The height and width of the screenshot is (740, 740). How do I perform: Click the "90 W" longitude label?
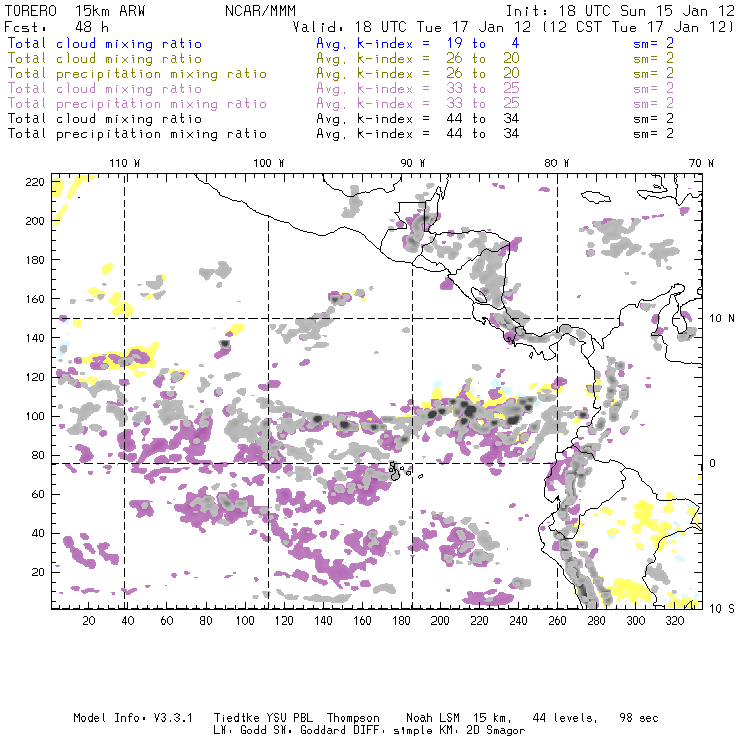tap(413, 163)
